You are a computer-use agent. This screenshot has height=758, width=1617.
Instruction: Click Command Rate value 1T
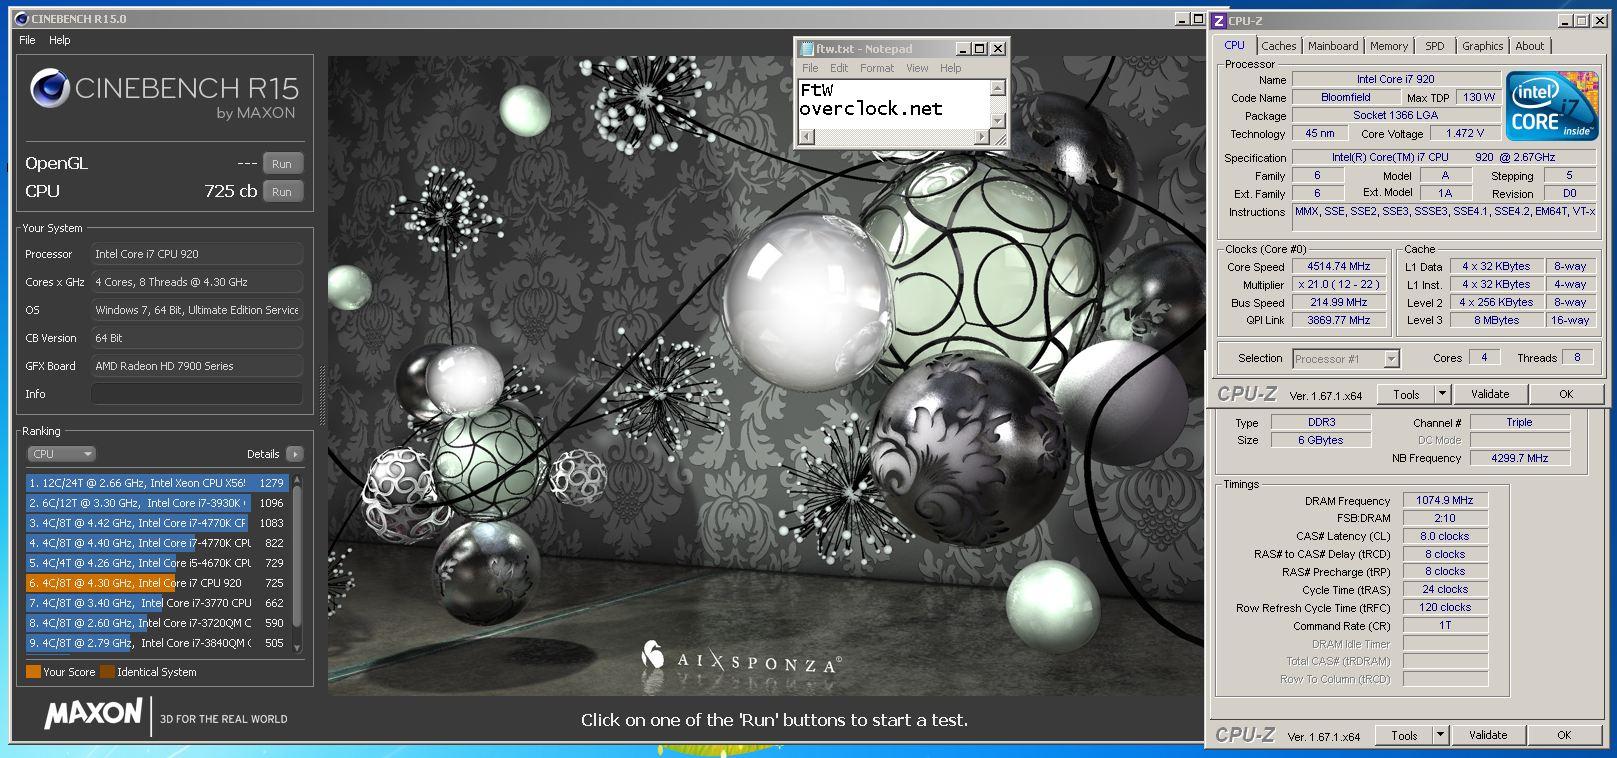pyautogui.click(x=1445, y=625)
